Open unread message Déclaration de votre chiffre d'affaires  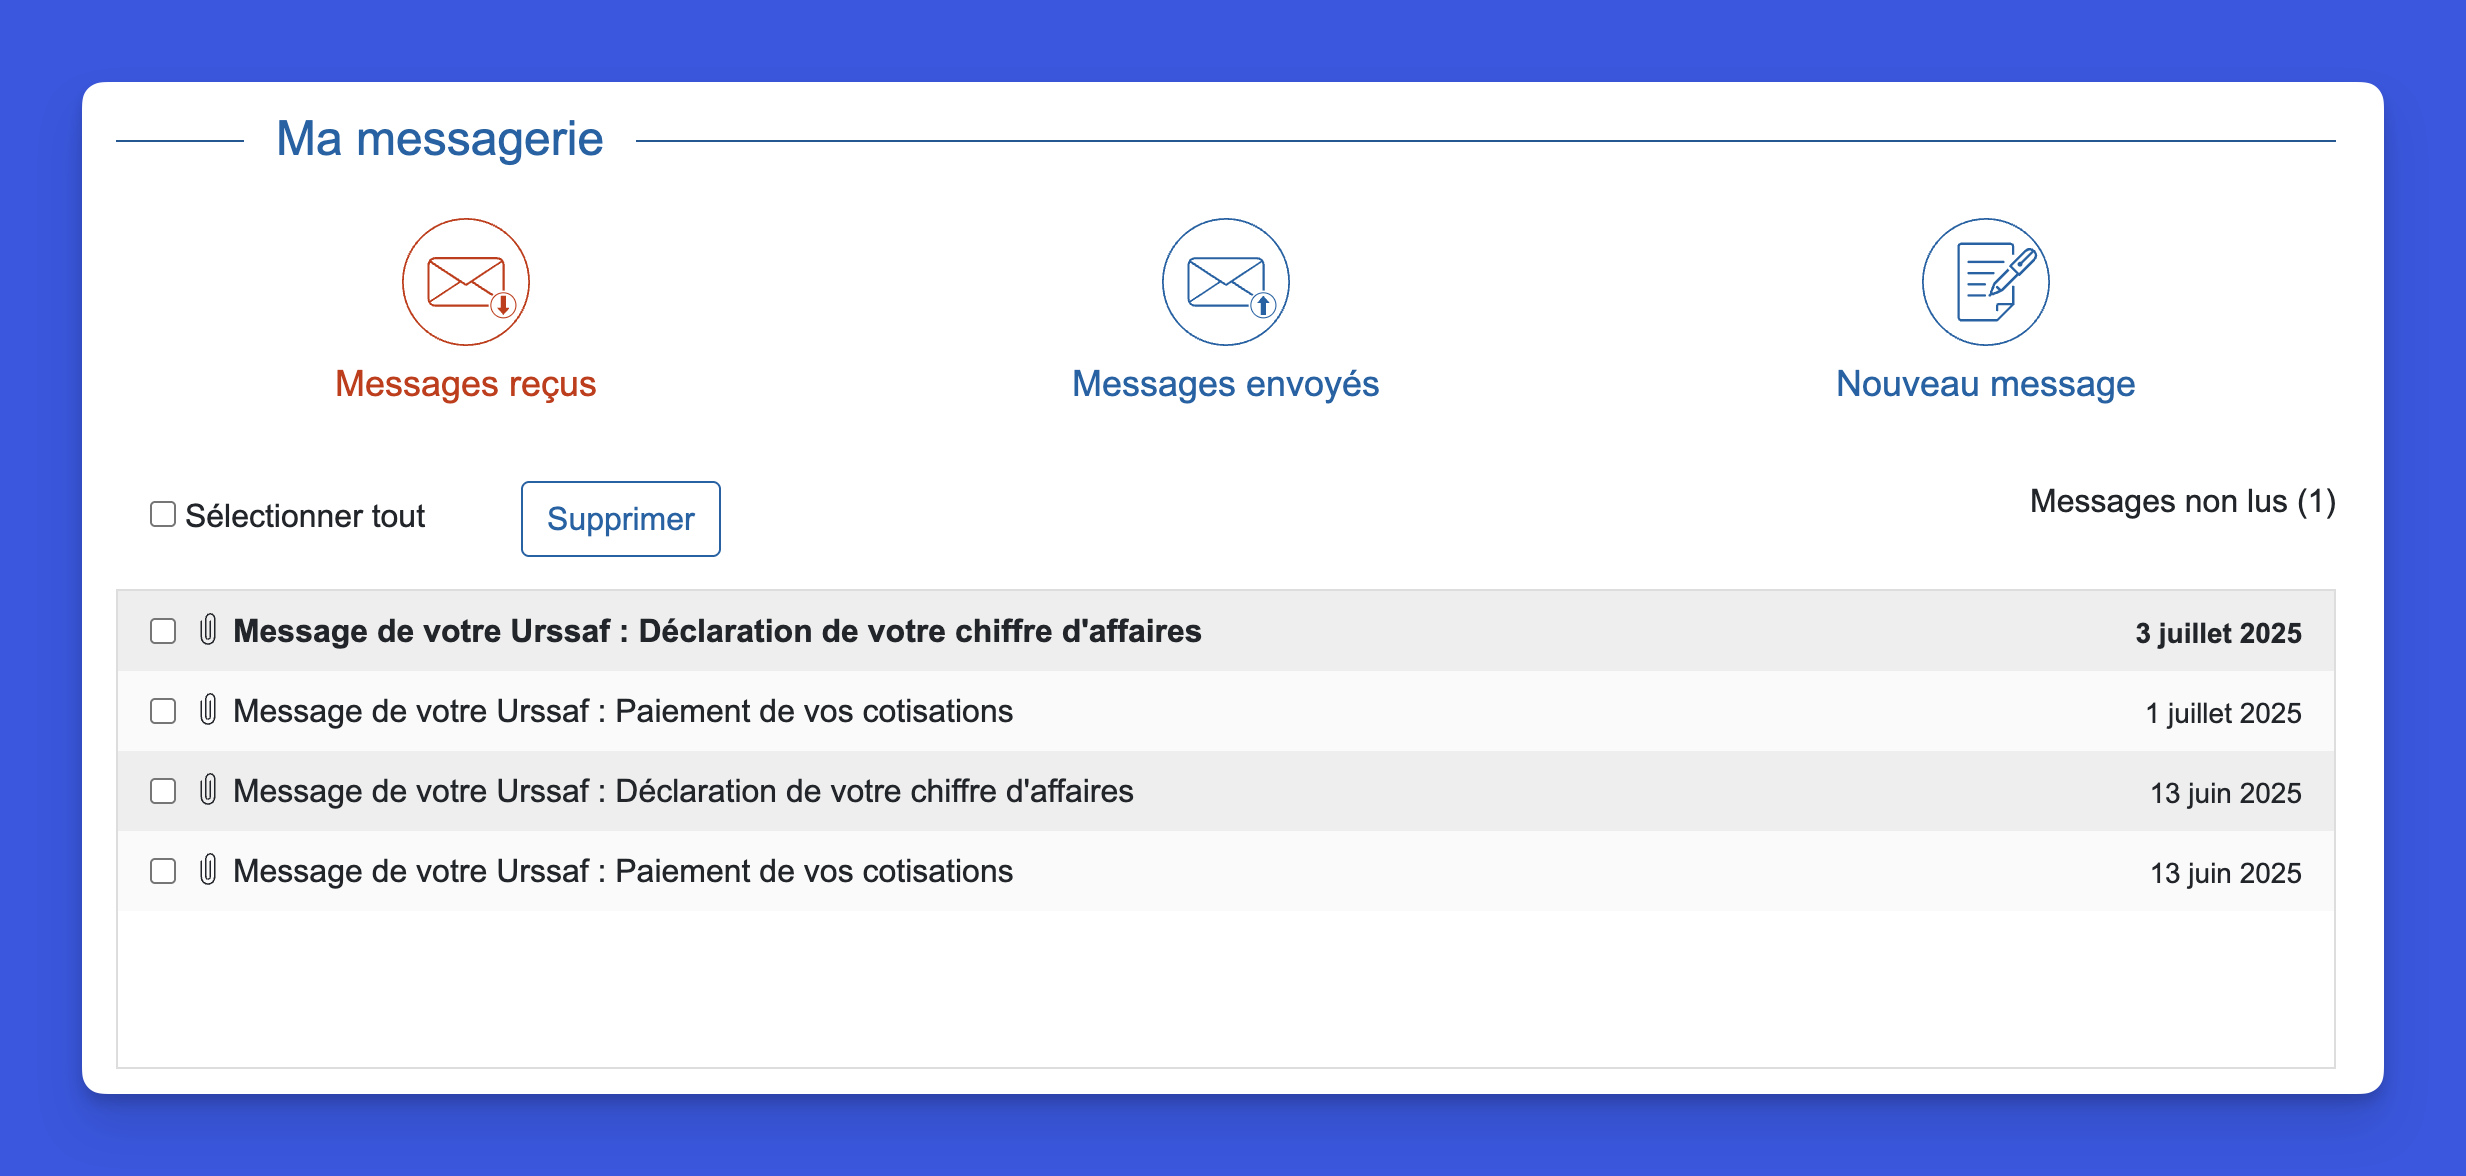717,631
